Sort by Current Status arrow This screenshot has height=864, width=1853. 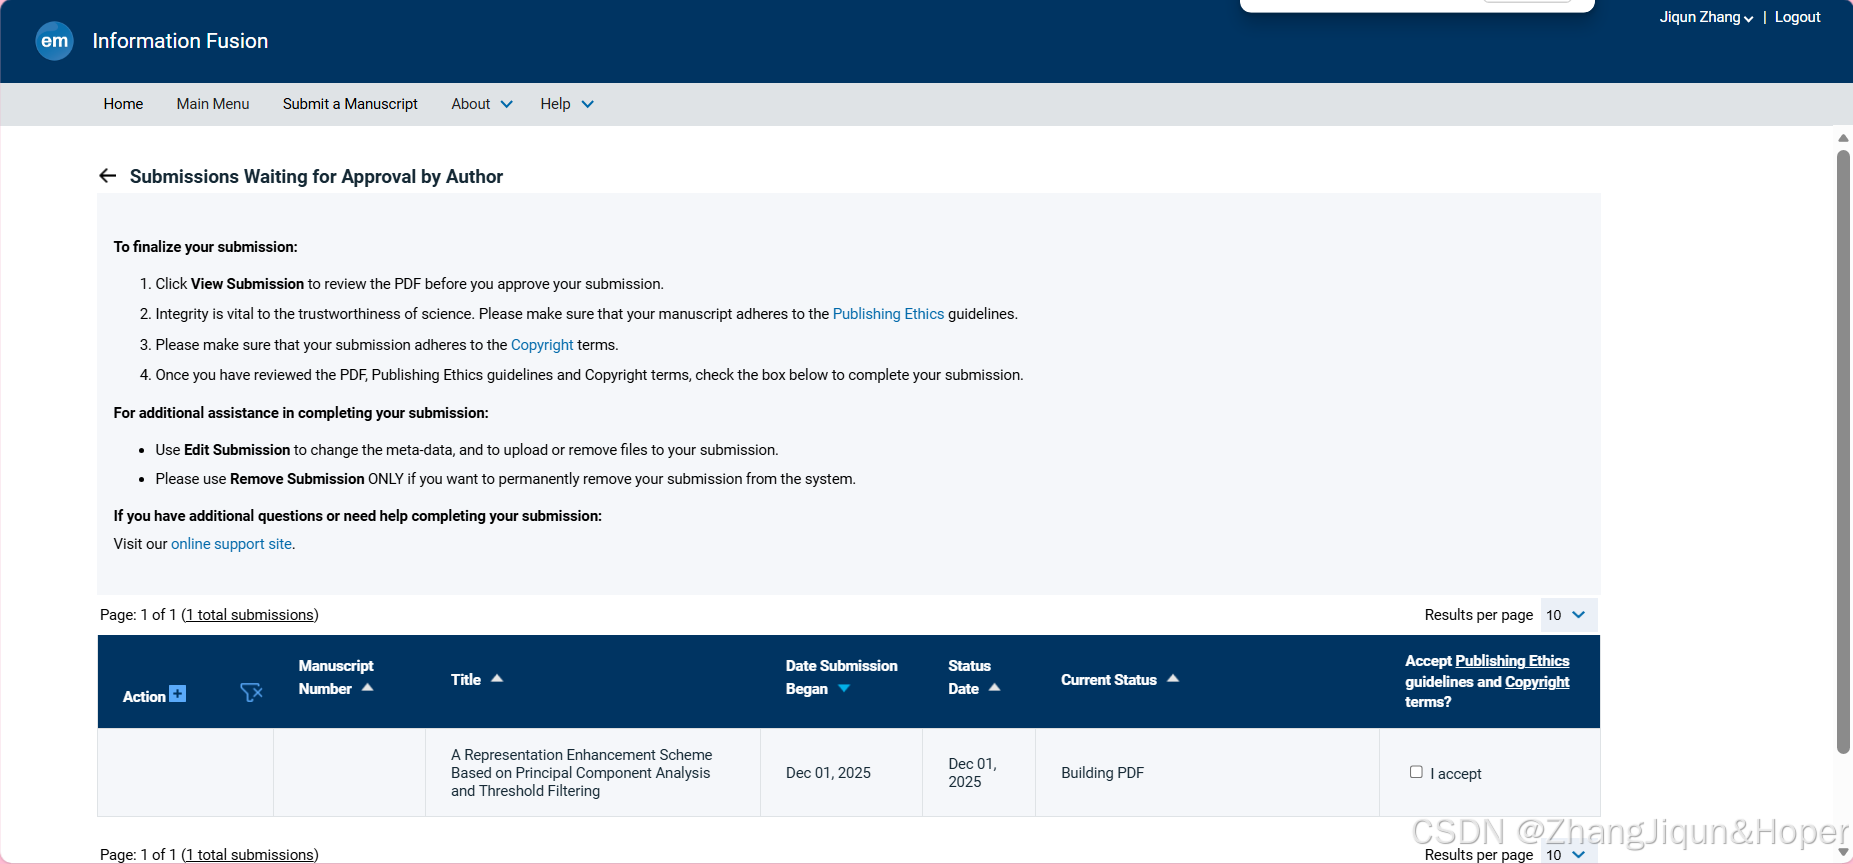1173,679
